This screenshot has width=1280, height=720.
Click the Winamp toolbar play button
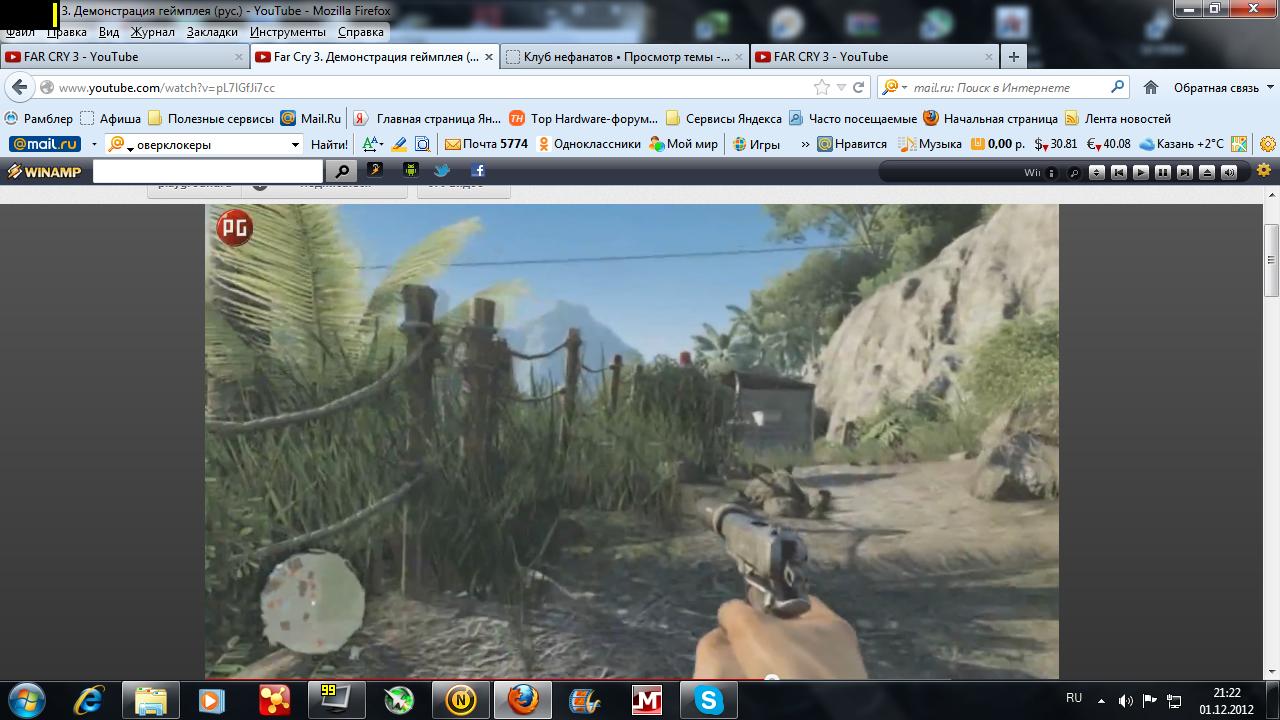(1141, 172)
